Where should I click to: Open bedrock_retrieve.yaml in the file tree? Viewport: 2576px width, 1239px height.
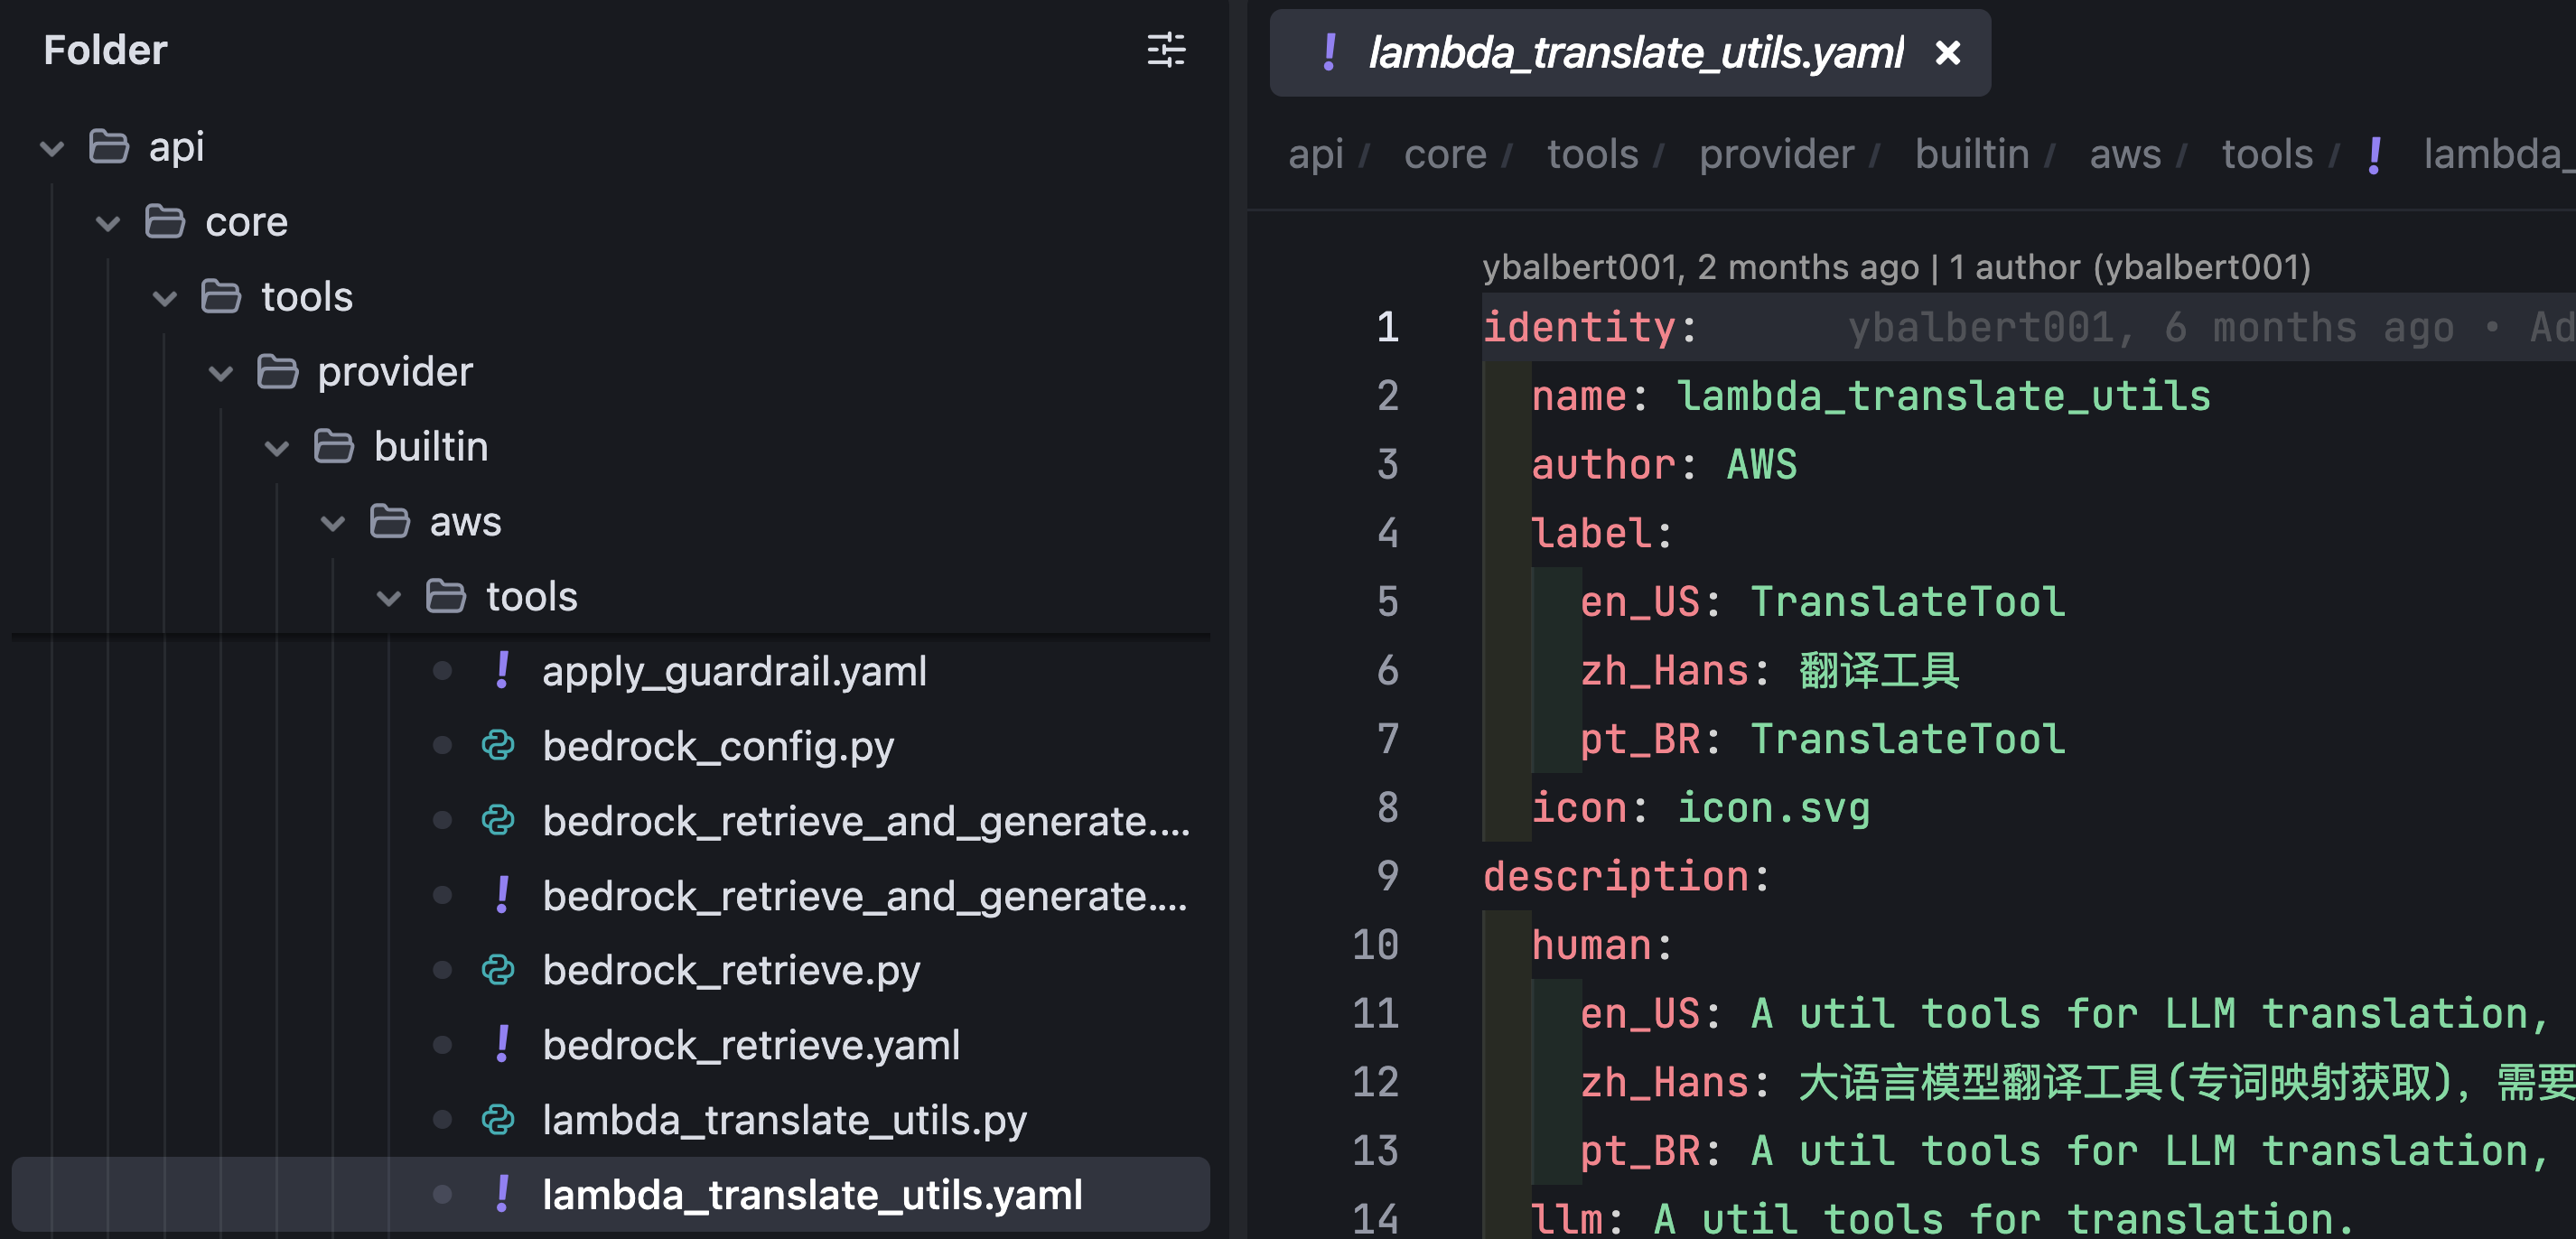pyautogui.click(x=750, y=1045)
